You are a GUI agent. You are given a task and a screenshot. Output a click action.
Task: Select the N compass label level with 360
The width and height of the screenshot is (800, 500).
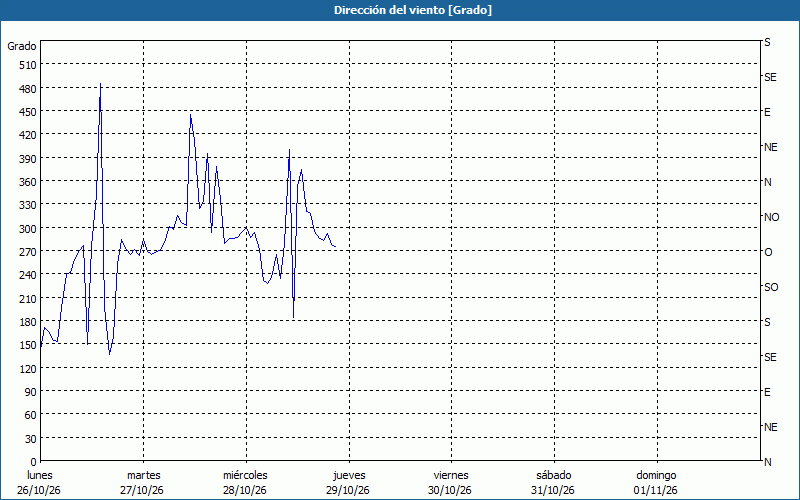point(768,182)
